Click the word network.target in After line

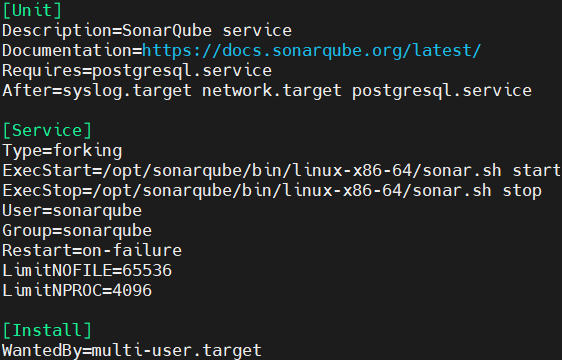(272, 91)
